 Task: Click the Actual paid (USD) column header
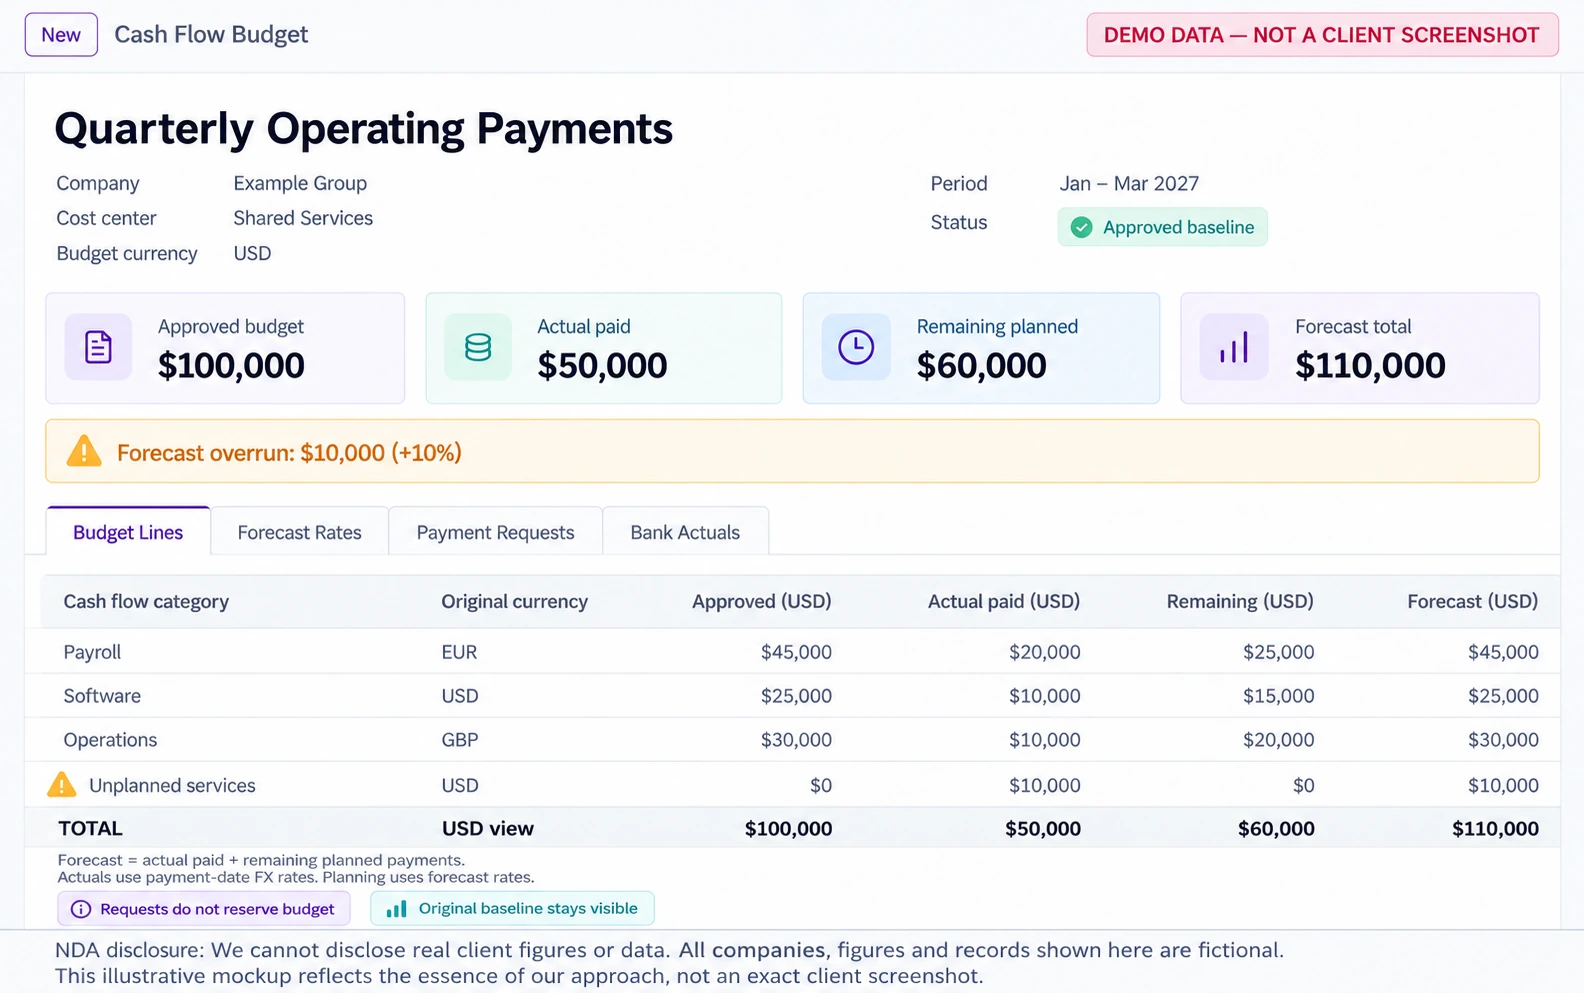coord(1004,601)
